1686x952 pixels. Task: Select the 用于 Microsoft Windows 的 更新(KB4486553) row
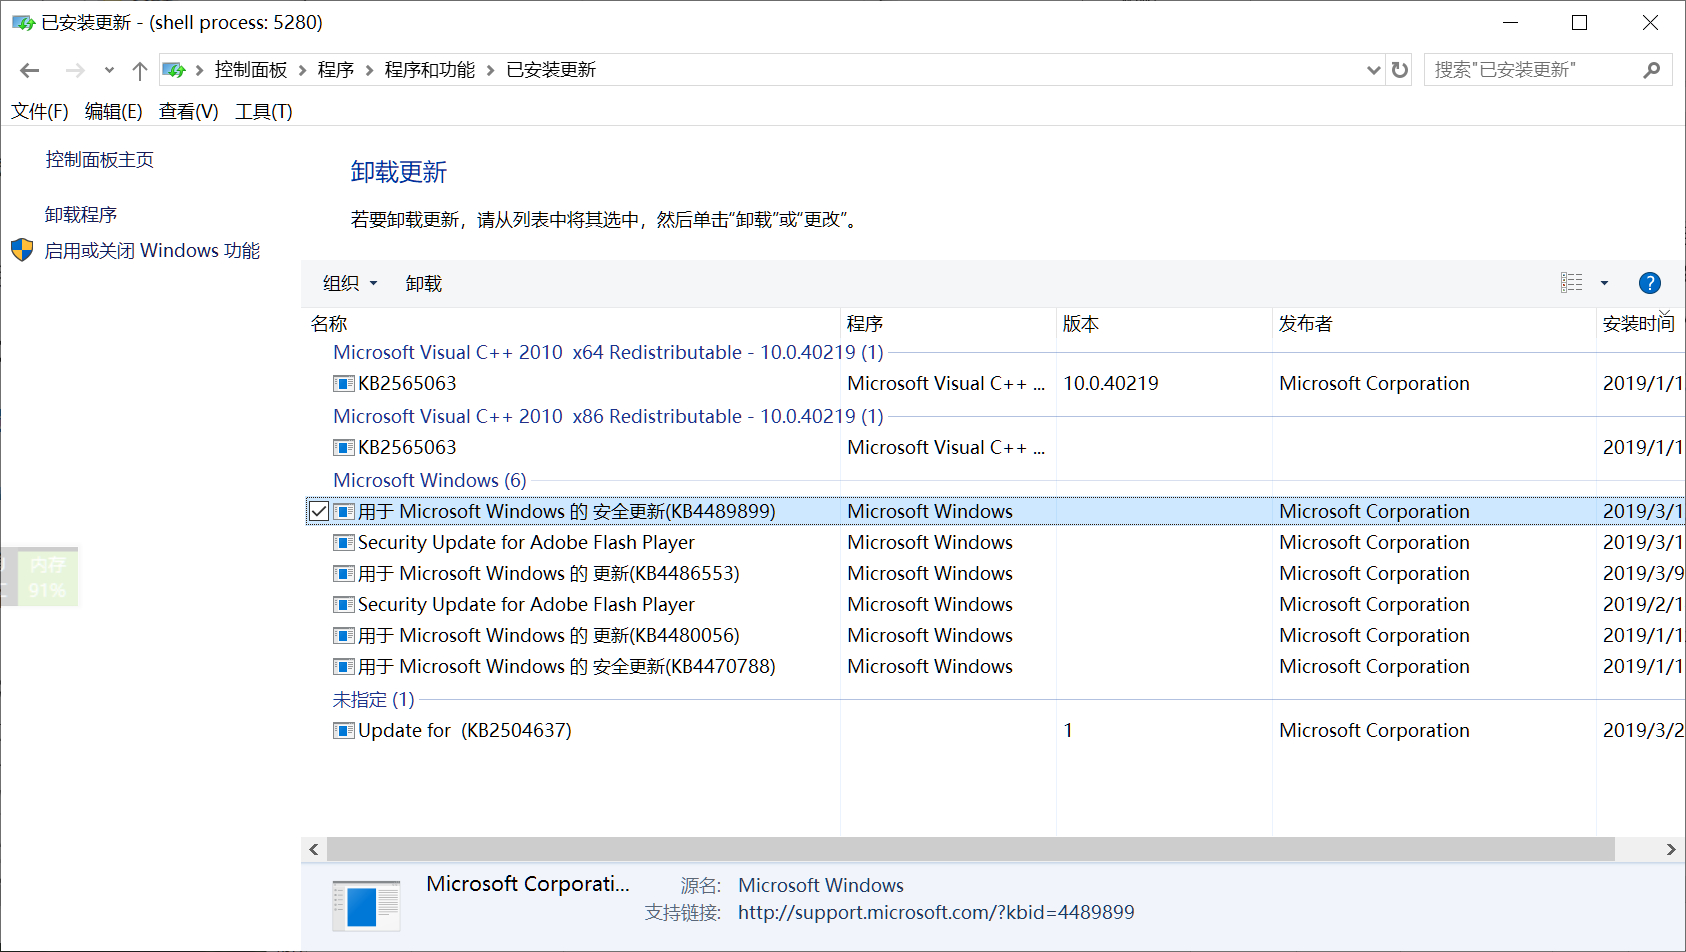point(548,574)
